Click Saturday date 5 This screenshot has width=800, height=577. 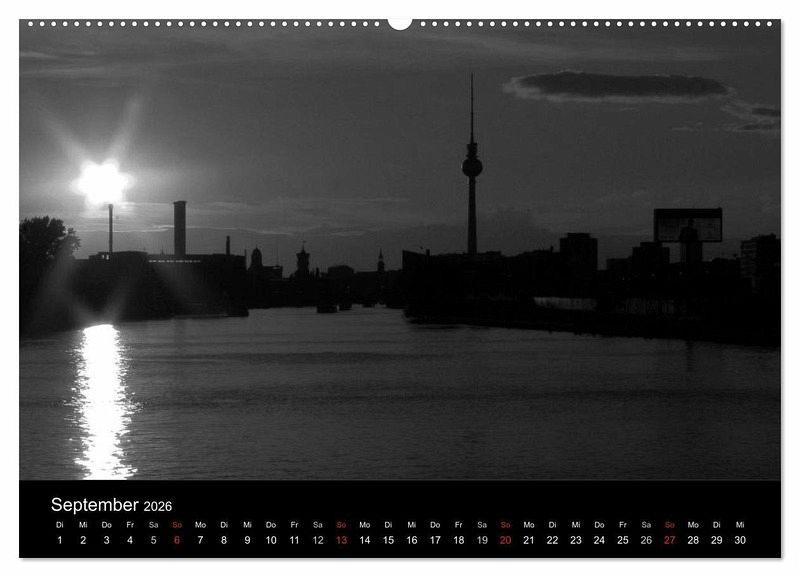click(154, 540)
